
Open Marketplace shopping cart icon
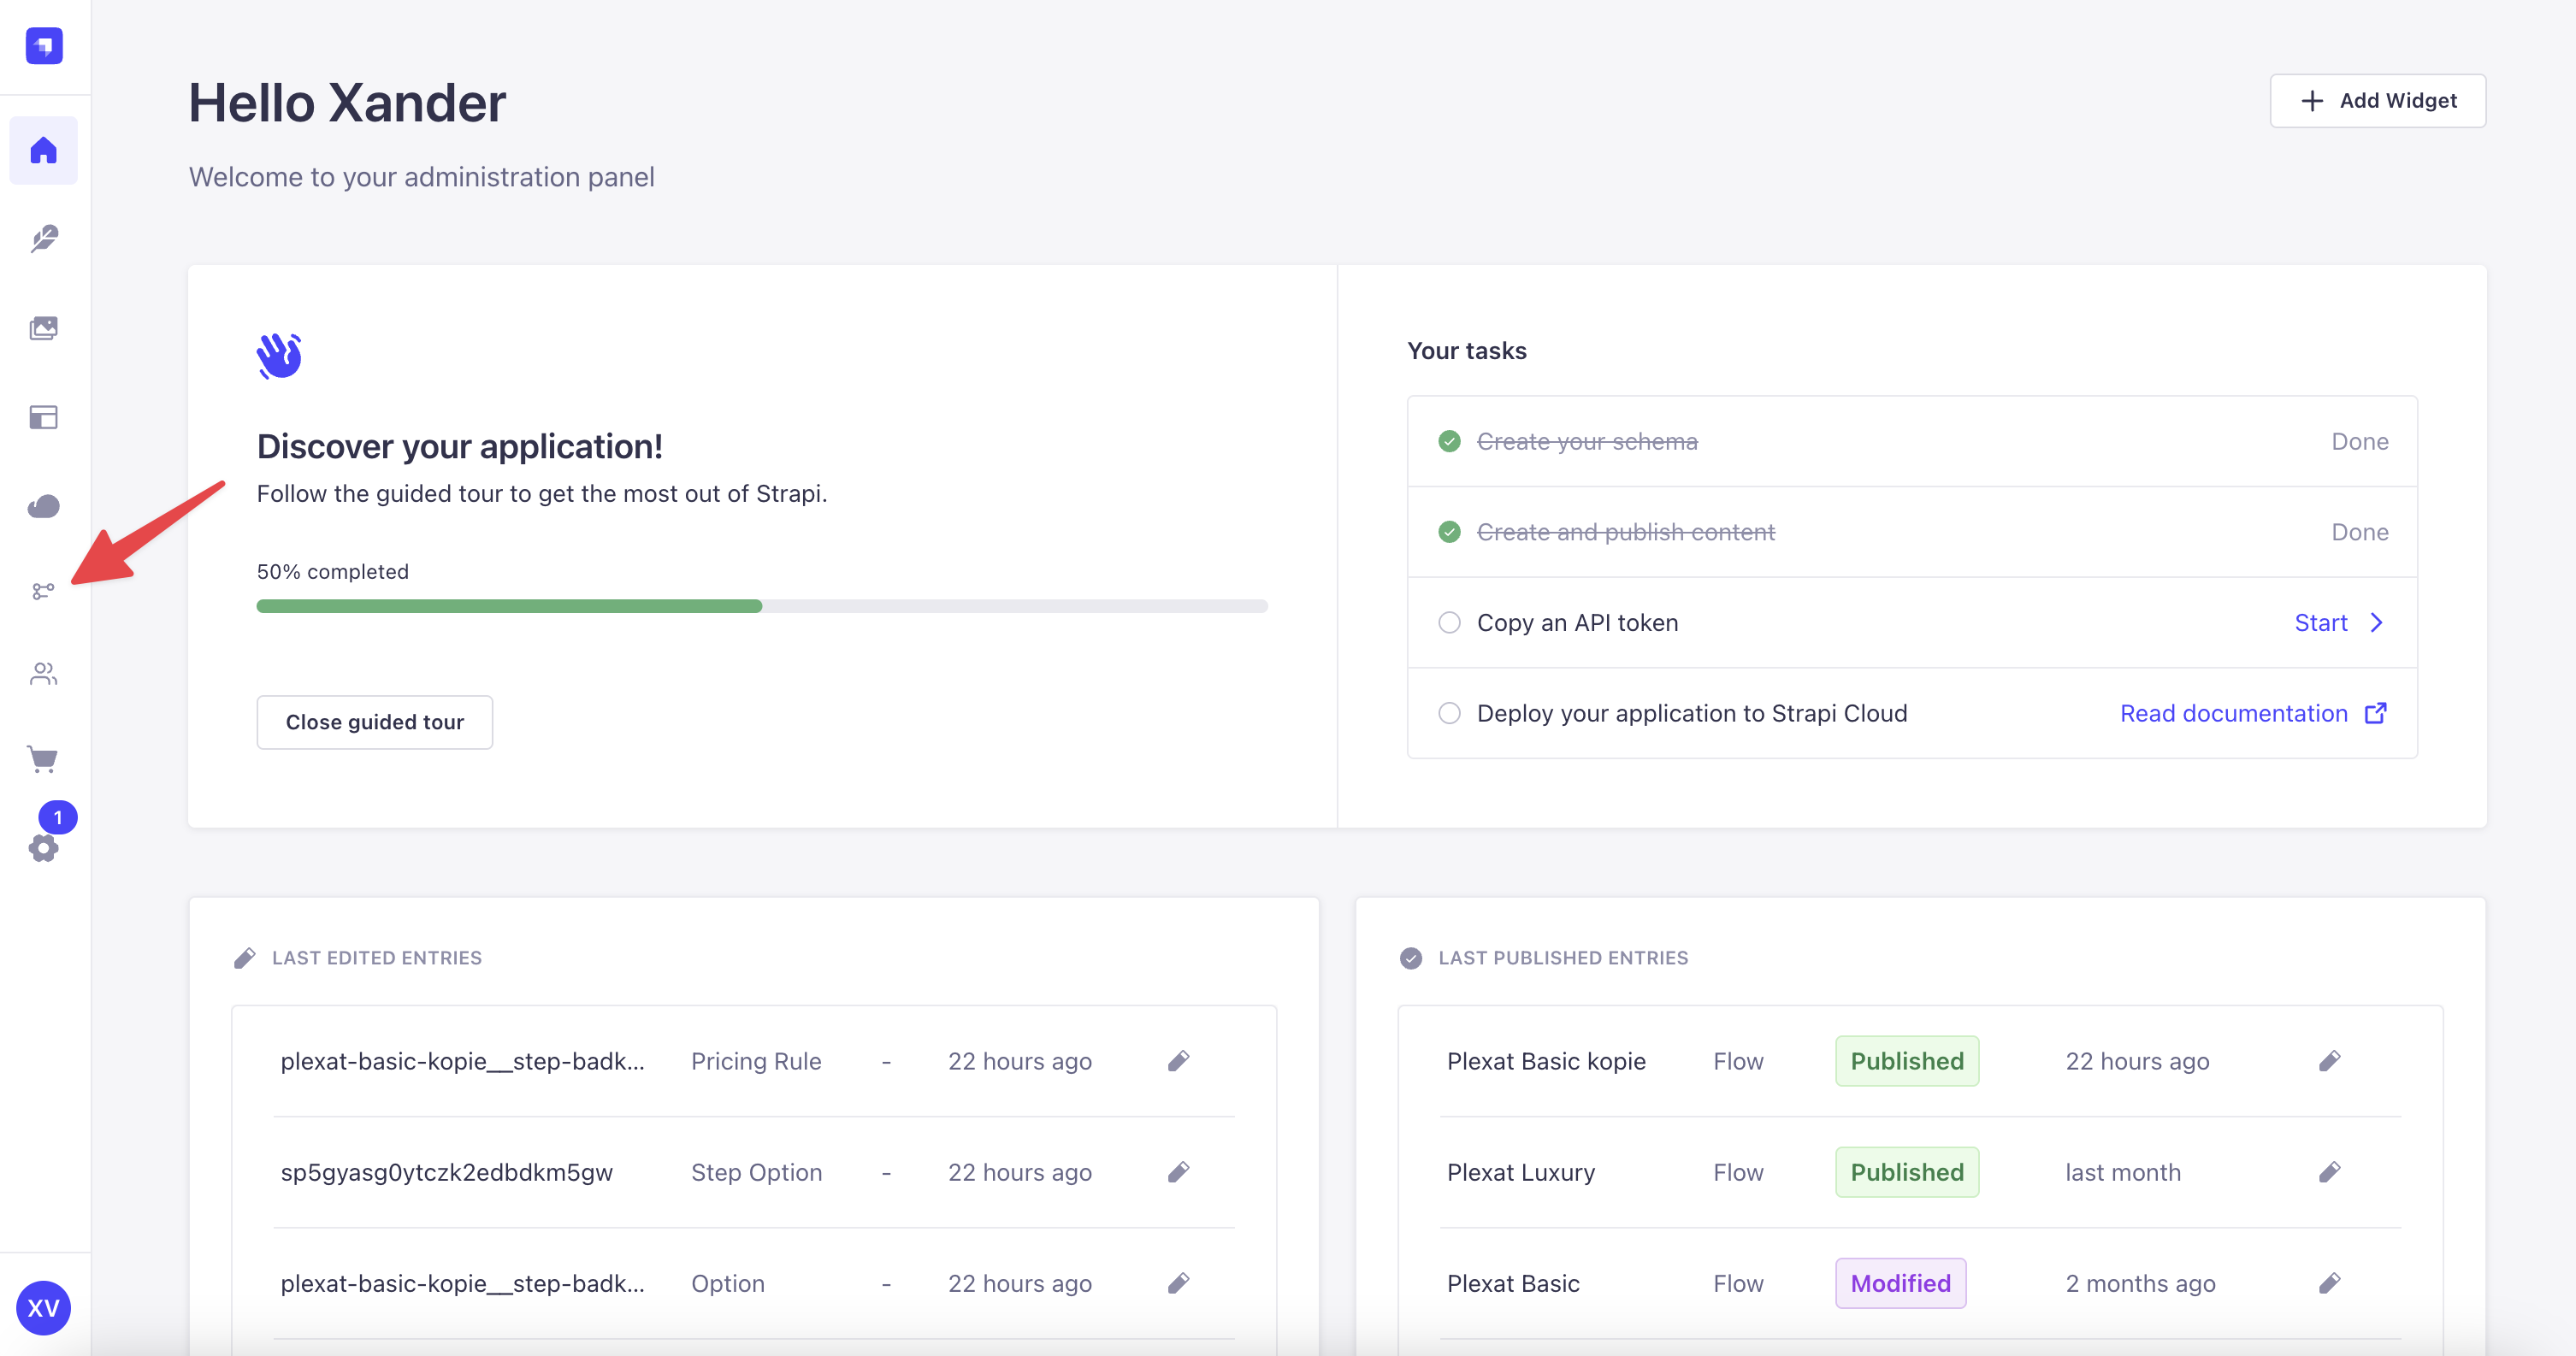42,759
